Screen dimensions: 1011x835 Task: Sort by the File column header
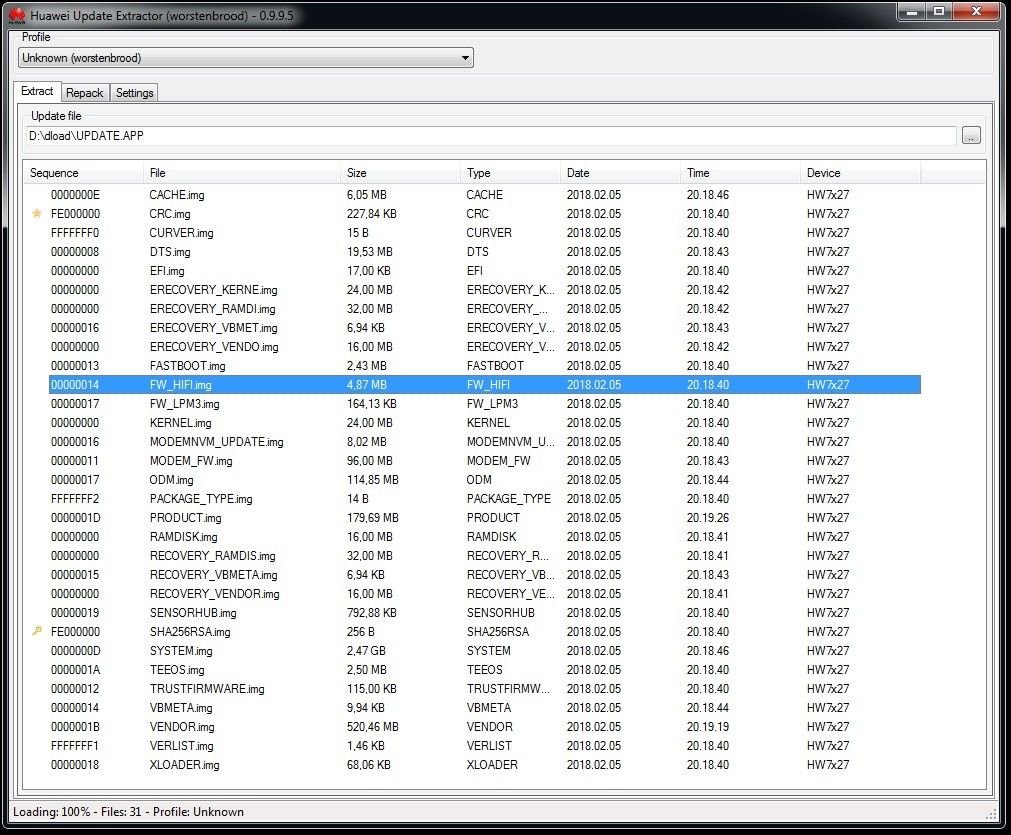click(242, 173)
